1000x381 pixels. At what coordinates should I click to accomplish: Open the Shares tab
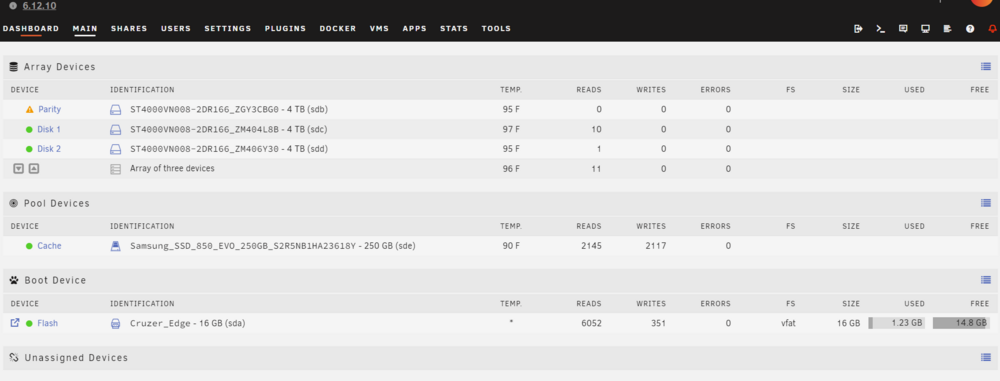coord(129,29)
